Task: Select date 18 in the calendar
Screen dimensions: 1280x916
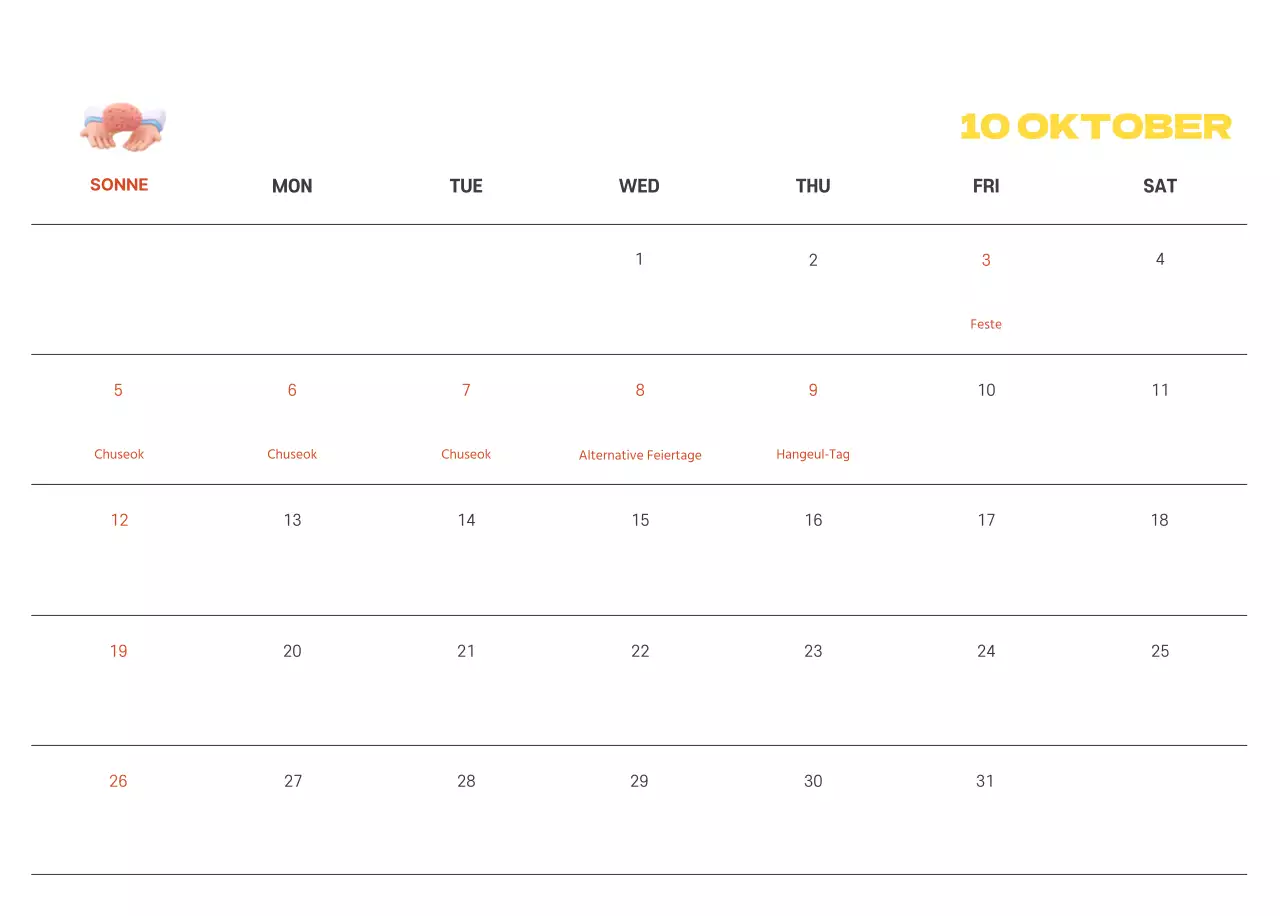Action: click(1160, 520)
